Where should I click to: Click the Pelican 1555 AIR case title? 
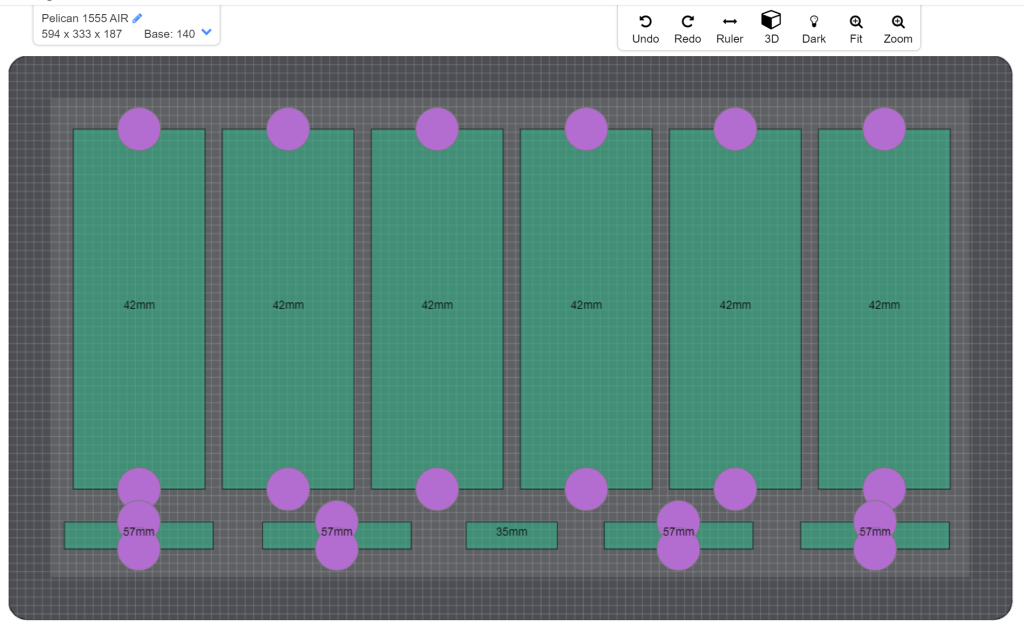[85, 18]
